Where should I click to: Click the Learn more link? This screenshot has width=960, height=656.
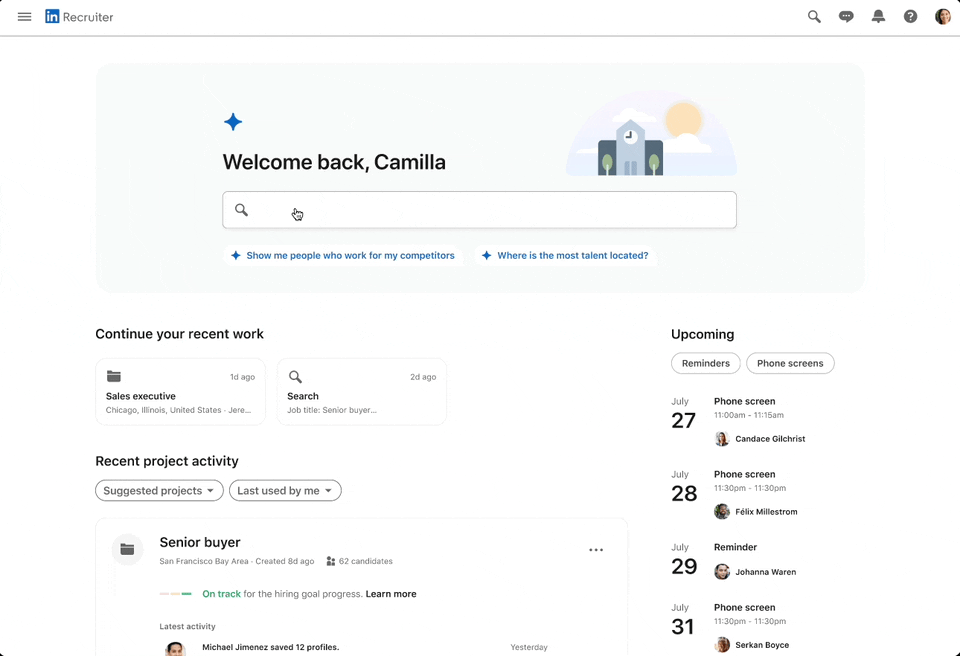[x=391, y=594]
